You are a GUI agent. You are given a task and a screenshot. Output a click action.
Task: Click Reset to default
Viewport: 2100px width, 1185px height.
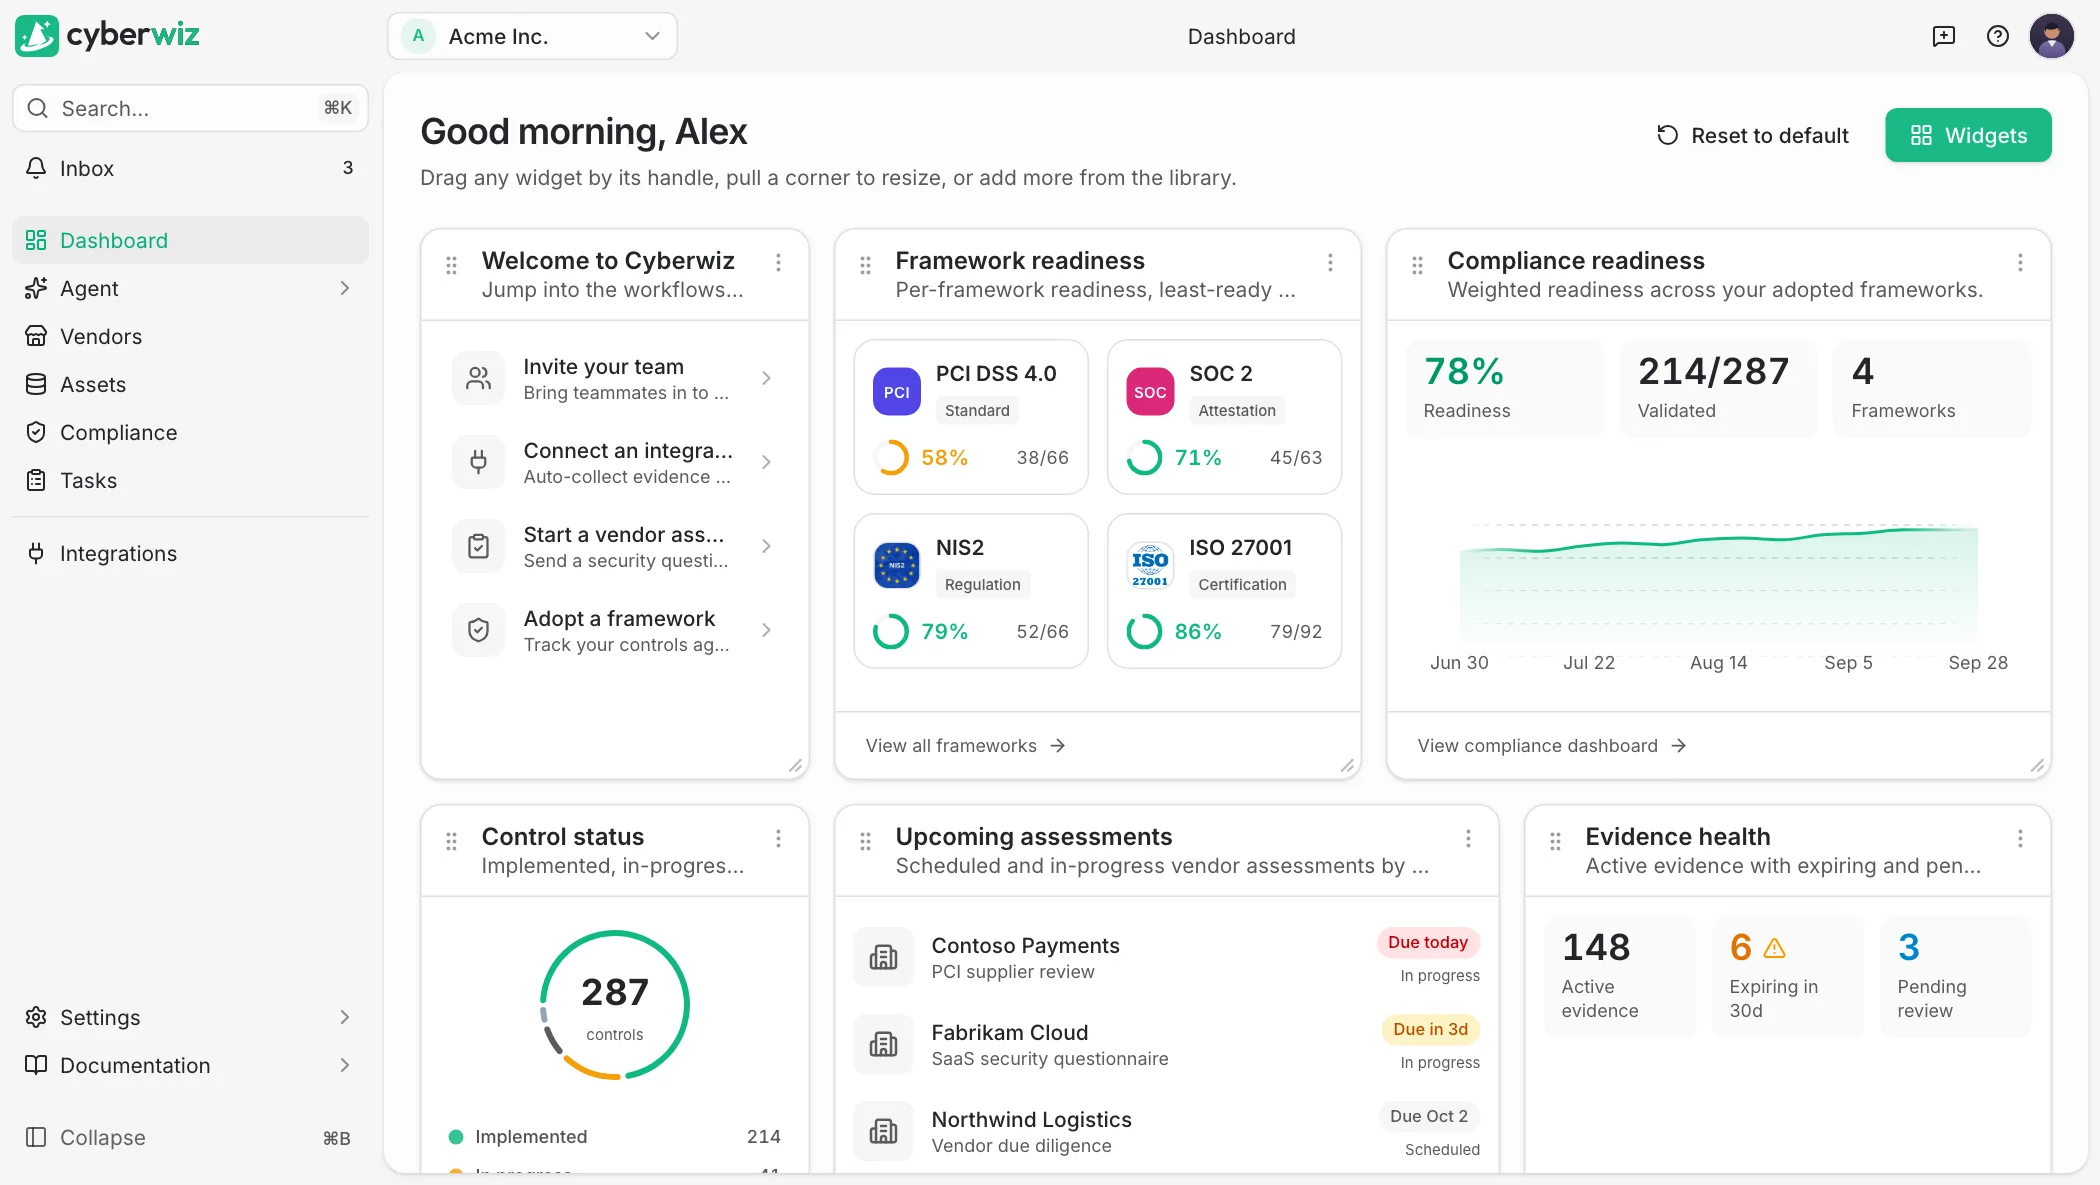point(1753,136)
